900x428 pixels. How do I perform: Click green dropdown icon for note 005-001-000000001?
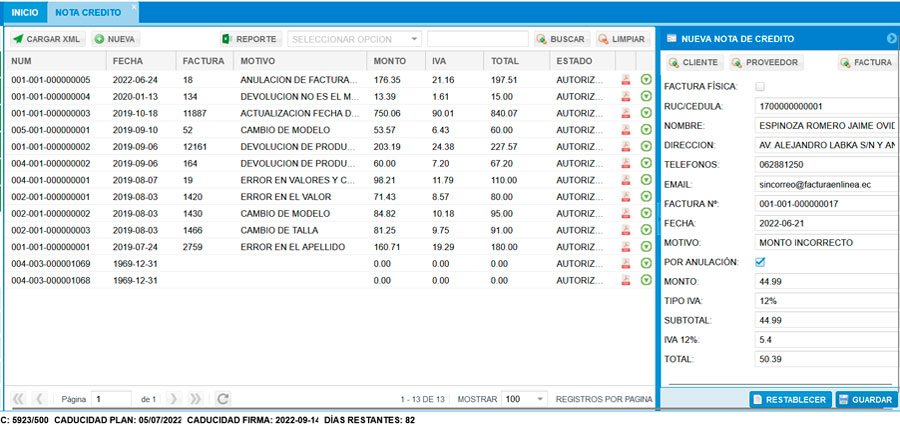click(646, 130)
